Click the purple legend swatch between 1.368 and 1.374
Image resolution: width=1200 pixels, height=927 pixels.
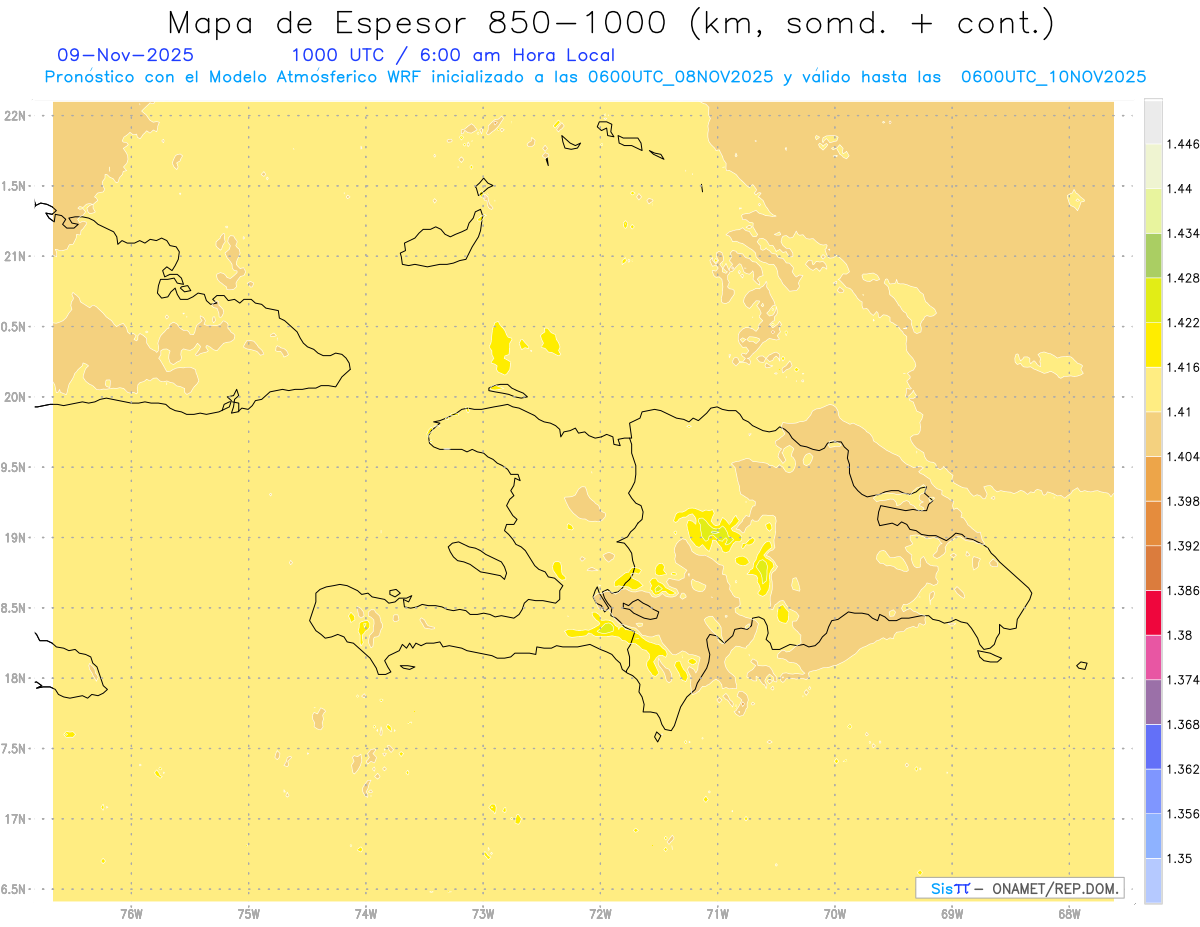[x=1153, y=701]
